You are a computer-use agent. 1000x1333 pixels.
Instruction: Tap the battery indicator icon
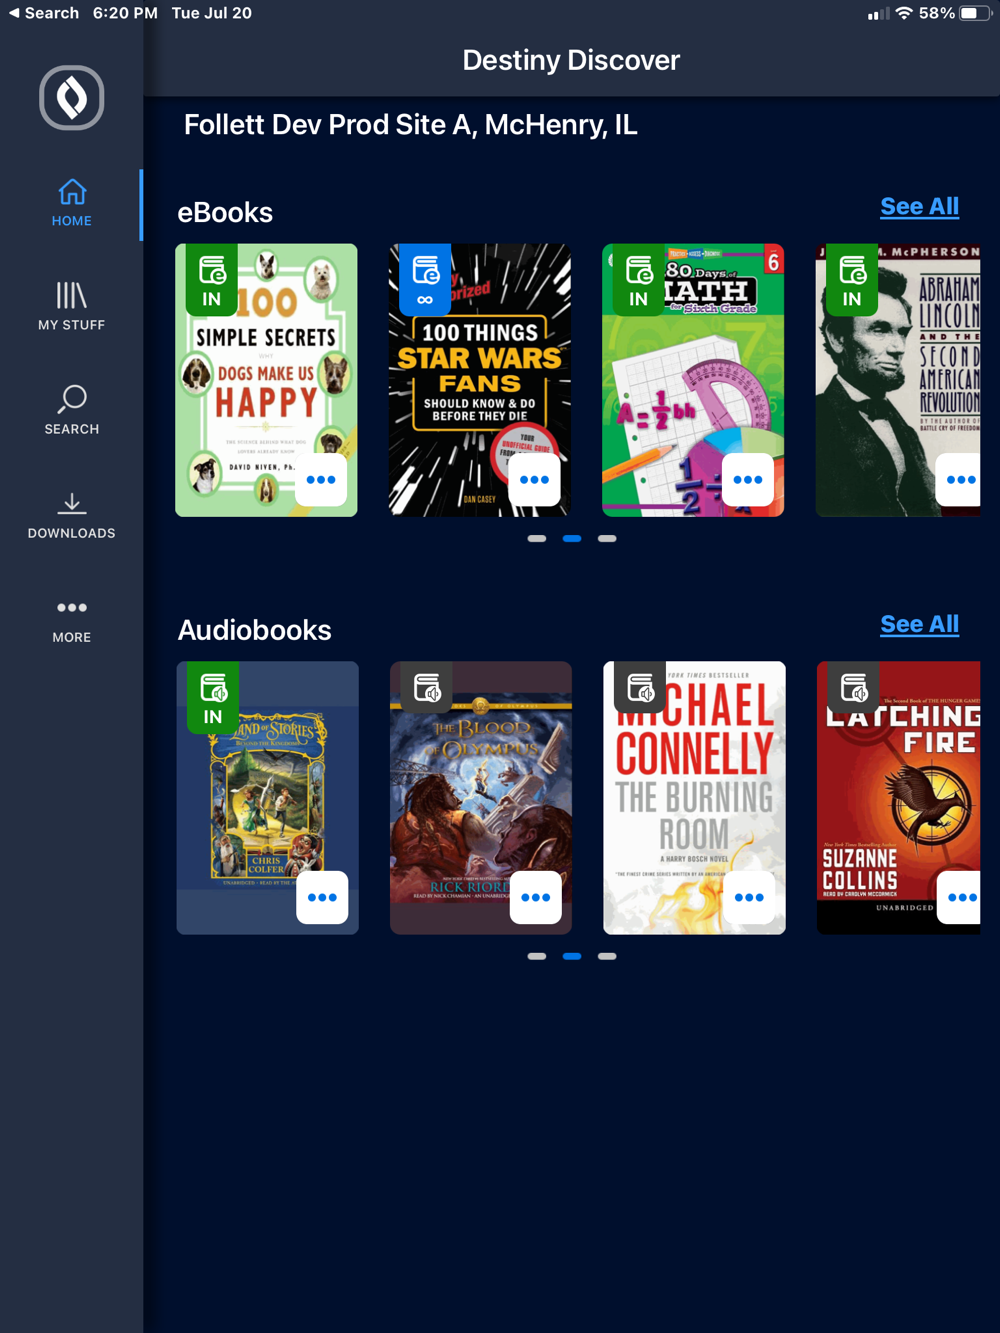point(975,13)
